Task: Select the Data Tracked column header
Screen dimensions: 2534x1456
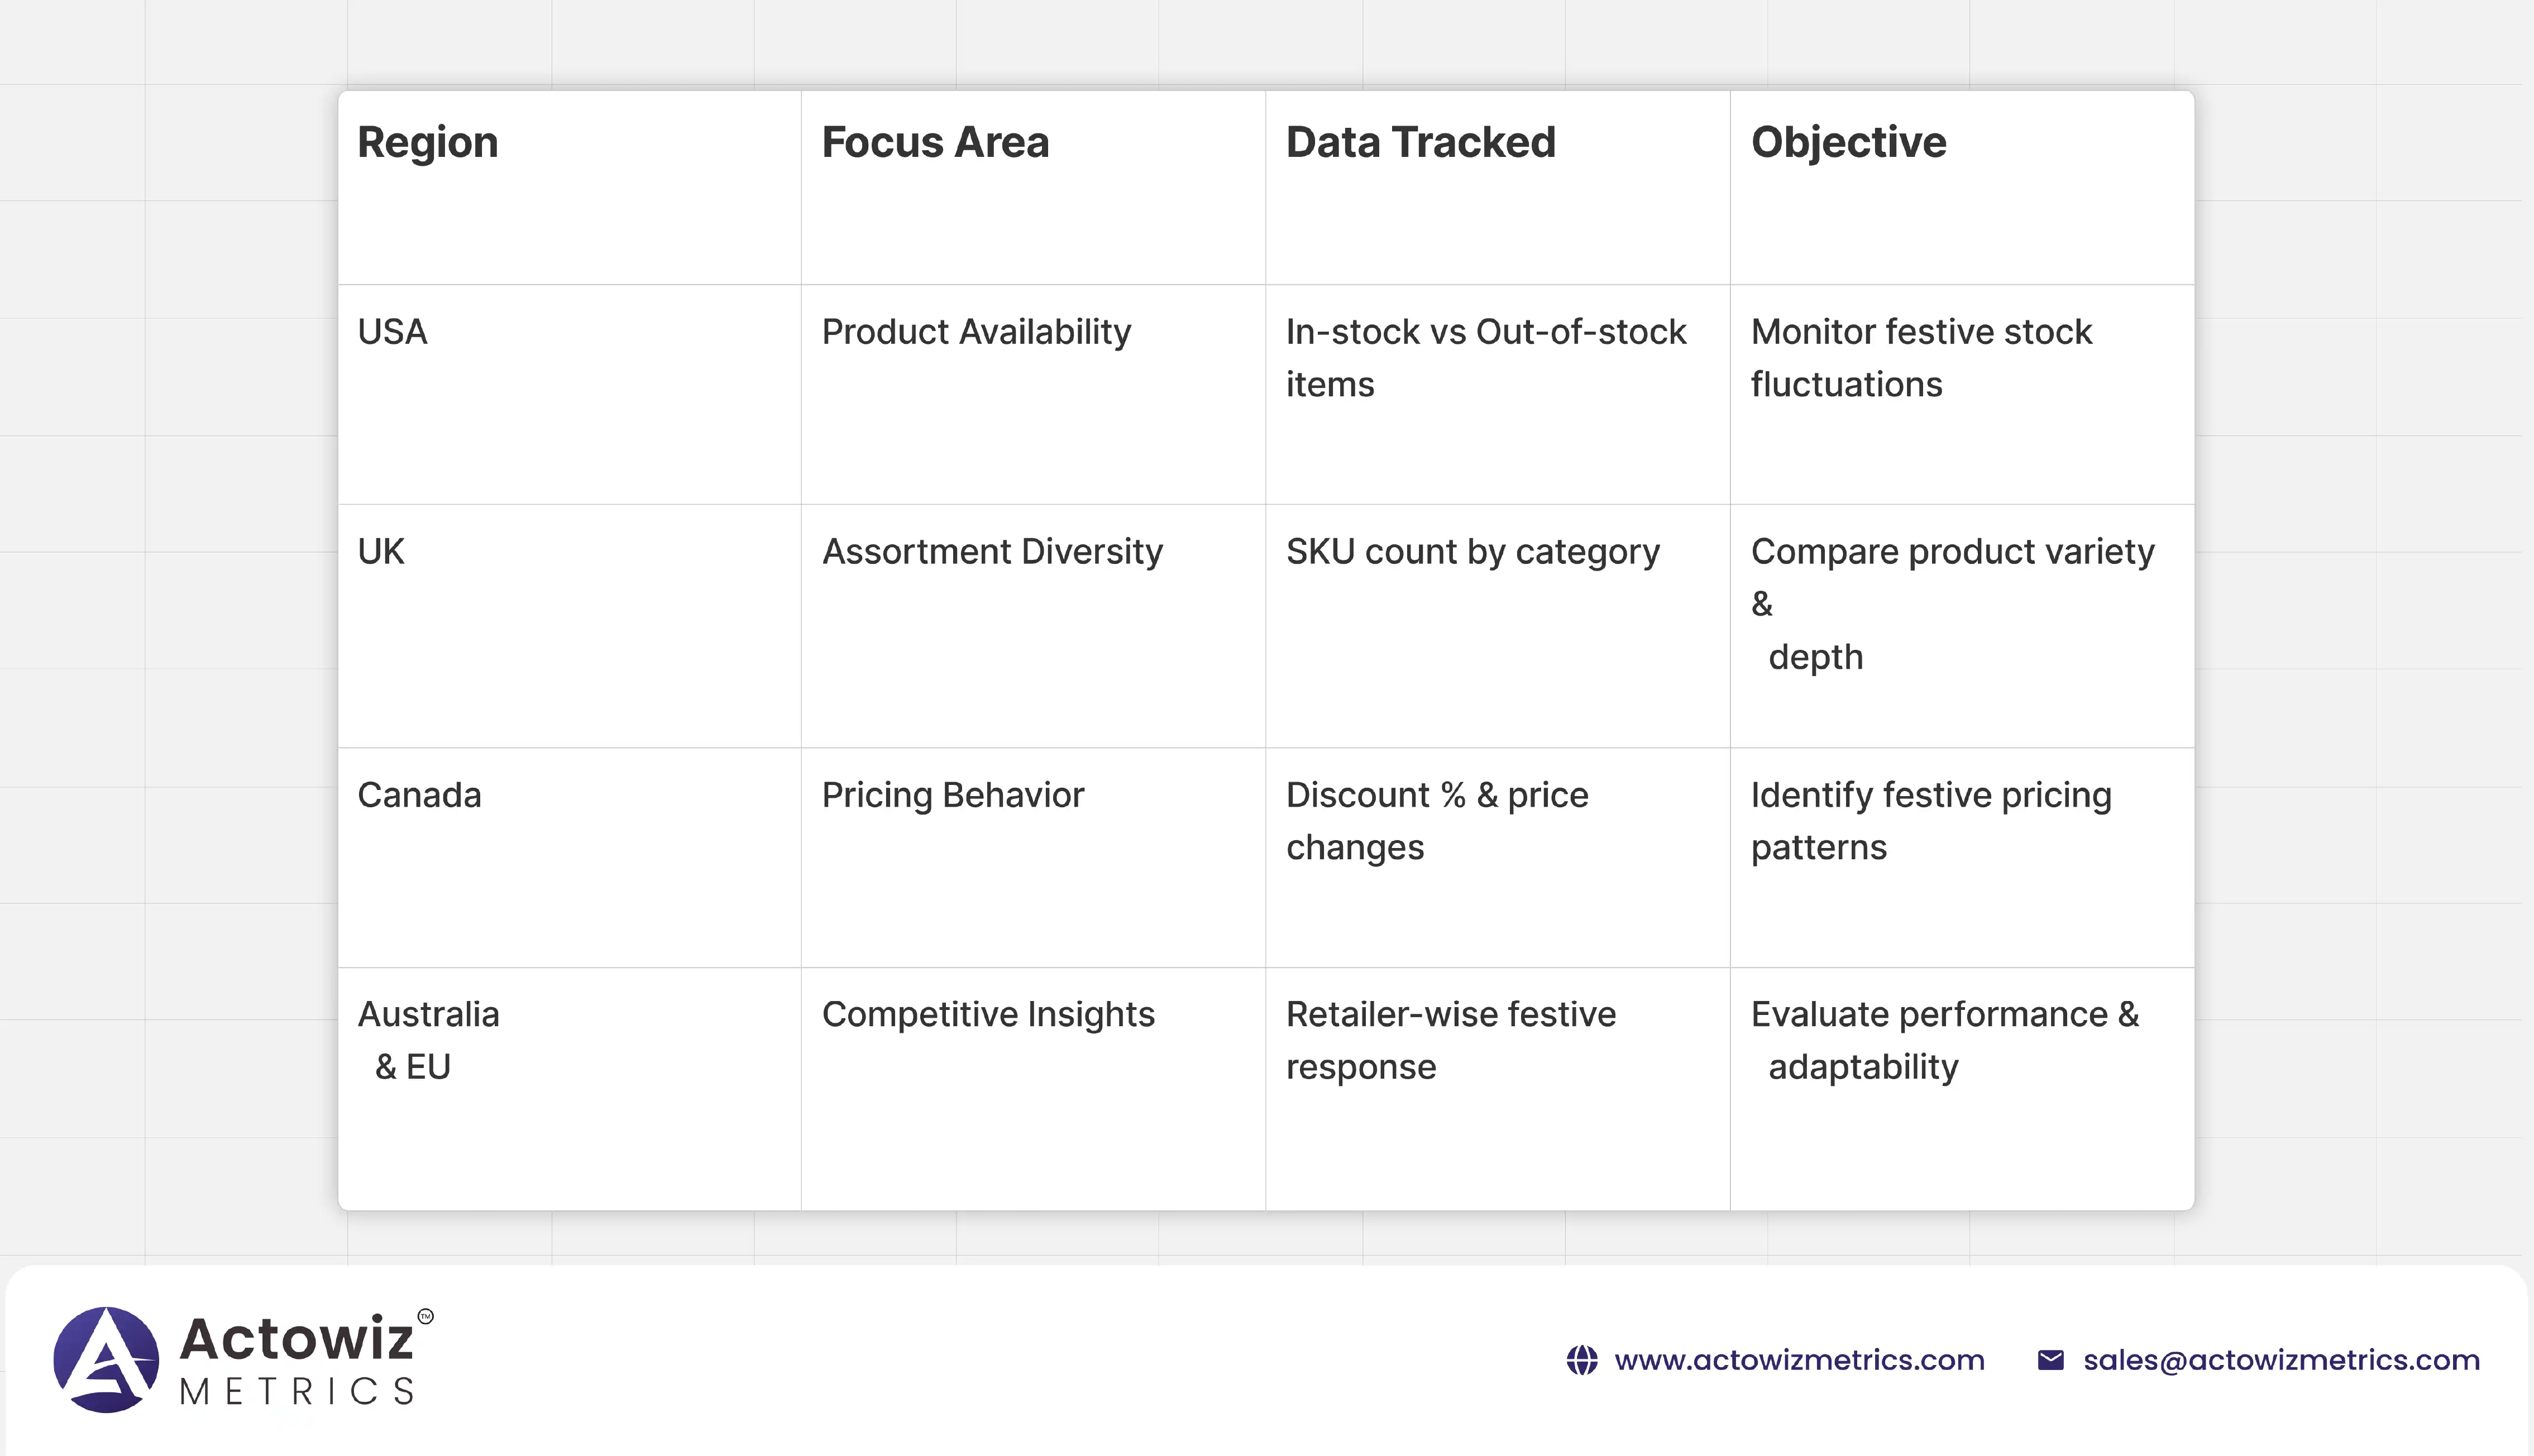Action: click(1420, 142)
